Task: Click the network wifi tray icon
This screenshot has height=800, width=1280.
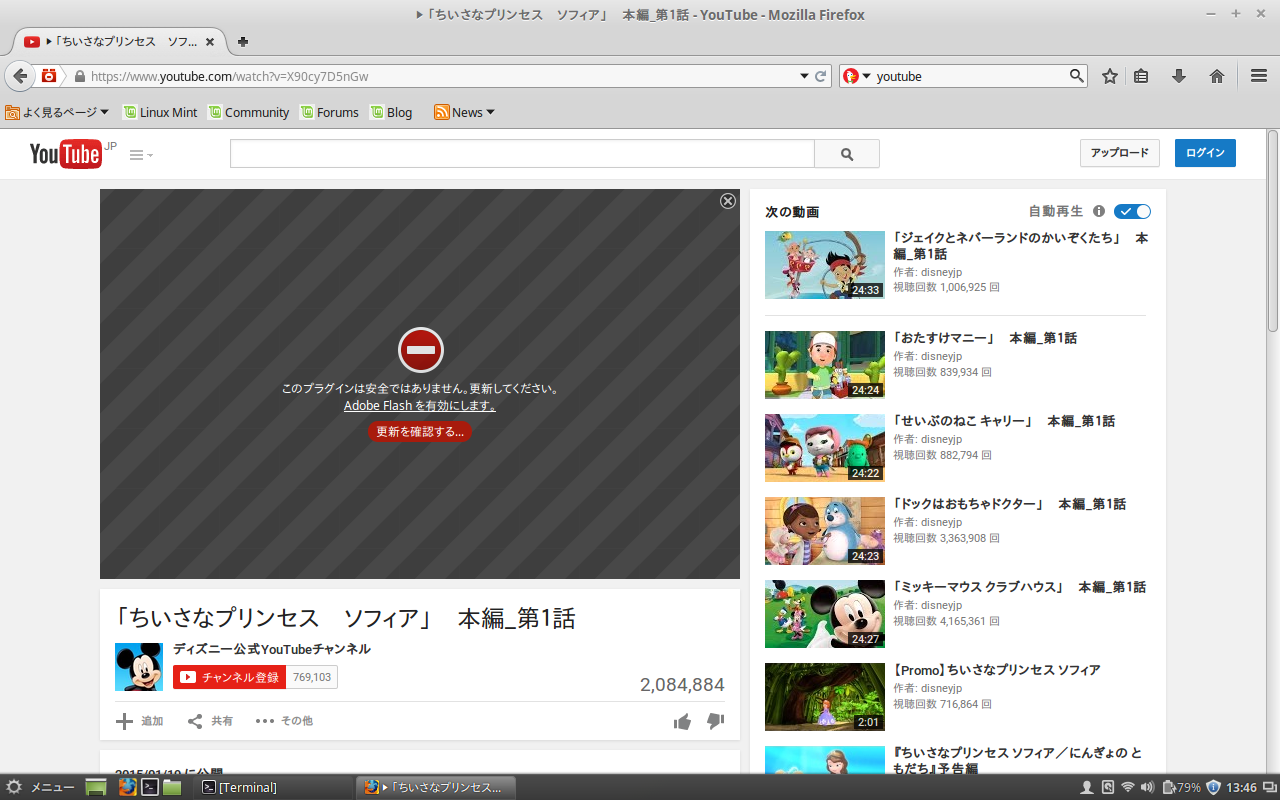Action: click(1128, 787)
